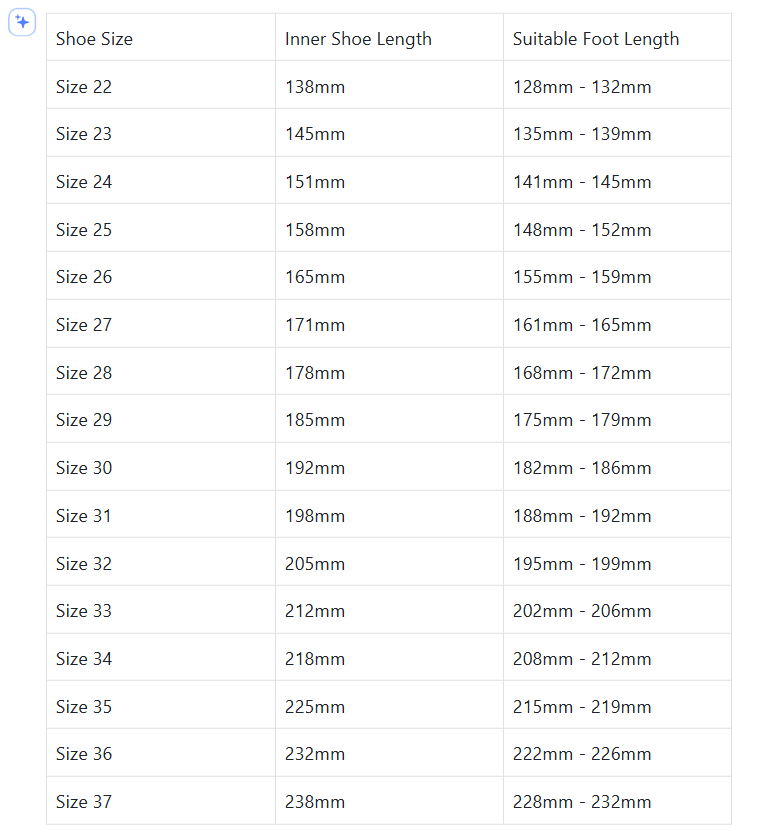Click the Shoe Size column header
This screenshot has width=770, height=835.
coord(94,39)
